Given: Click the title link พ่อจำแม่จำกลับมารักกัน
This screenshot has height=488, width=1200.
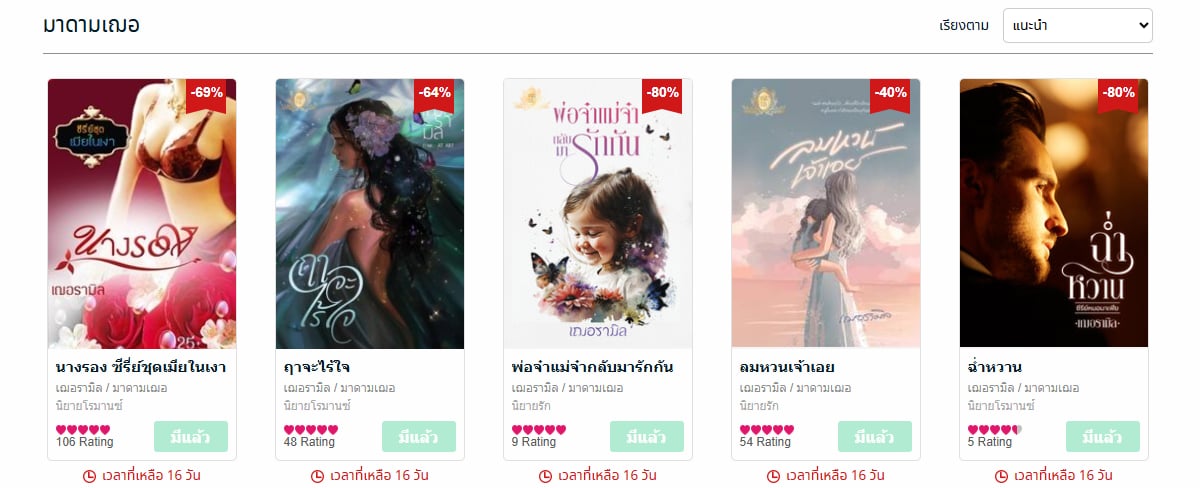Looking at the screenshot, I should (592, 367).
